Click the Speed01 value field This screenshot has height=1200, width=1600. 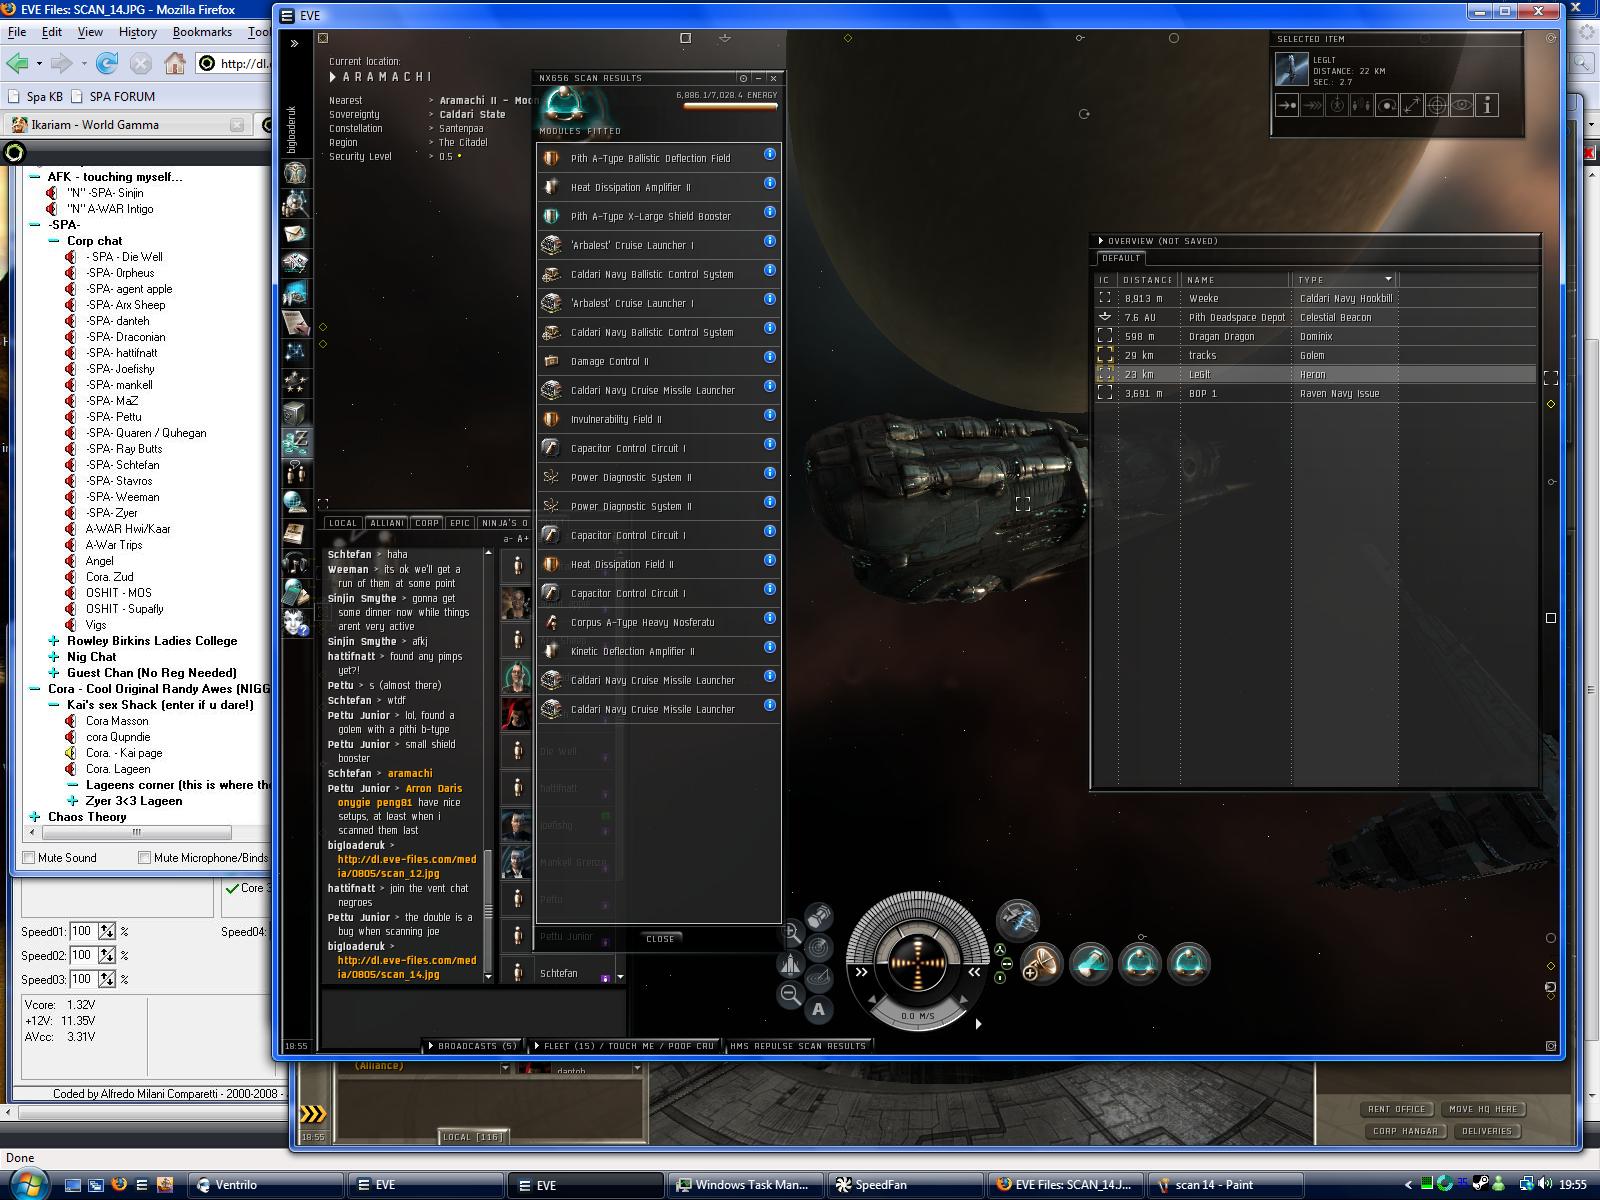coord(82,931)
